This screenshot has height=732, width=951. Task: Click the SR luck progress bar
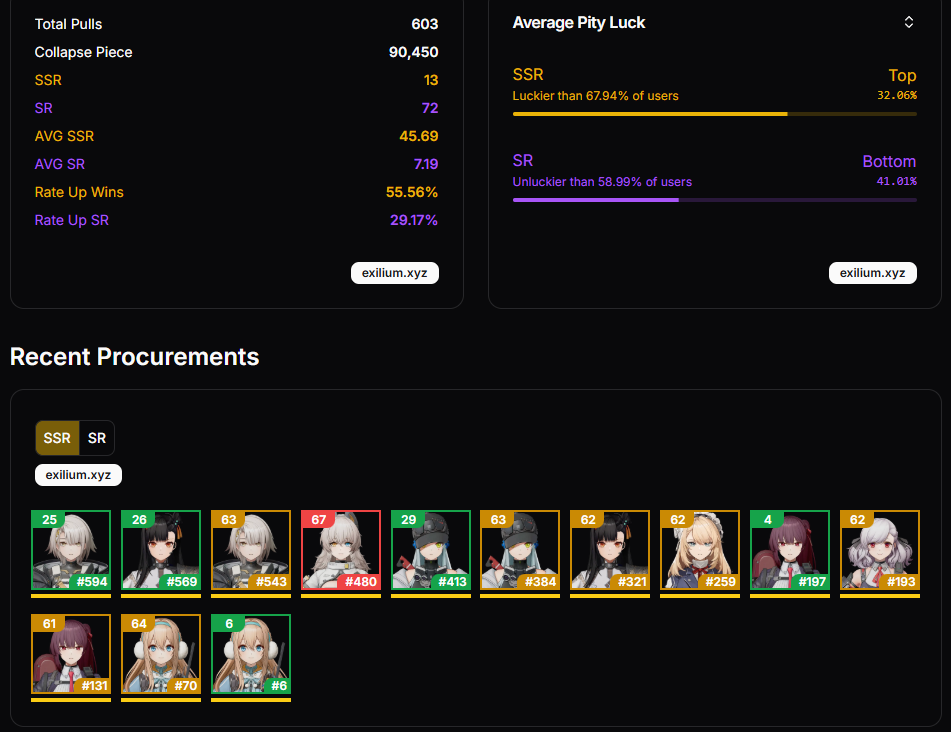point(714,200)
